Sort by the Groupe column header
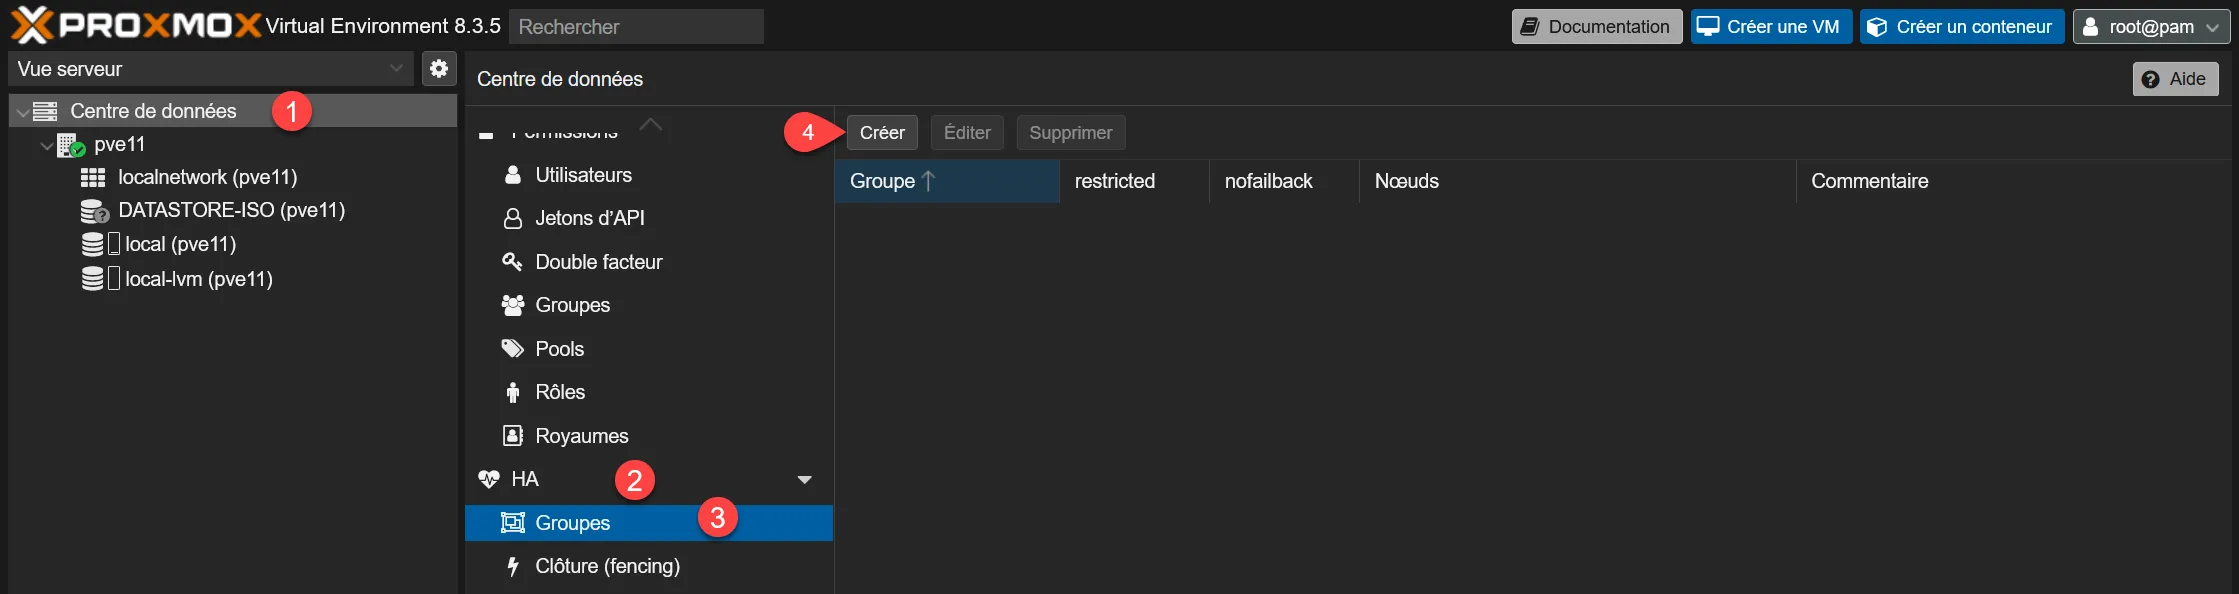The height and width of the screenshot is (594, 2239). [x=883, y=181]
